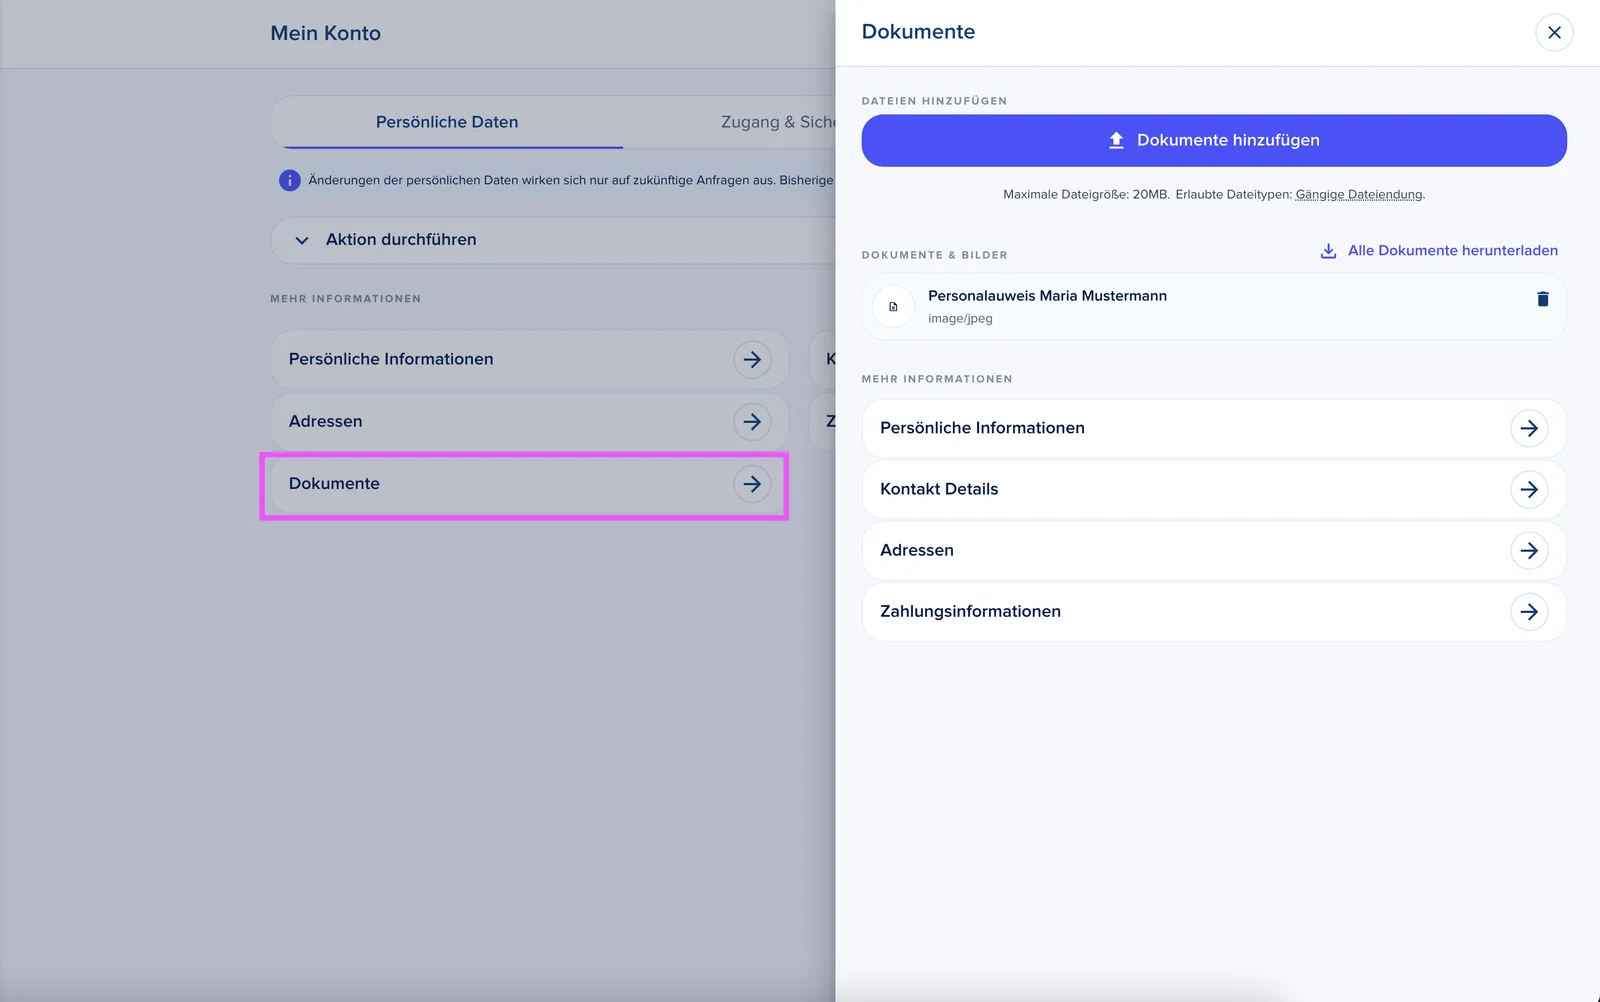Delete Personalausweis Maria Mustermann with trash icon
The image size is (1600, 1002).
click(1543, 299)
